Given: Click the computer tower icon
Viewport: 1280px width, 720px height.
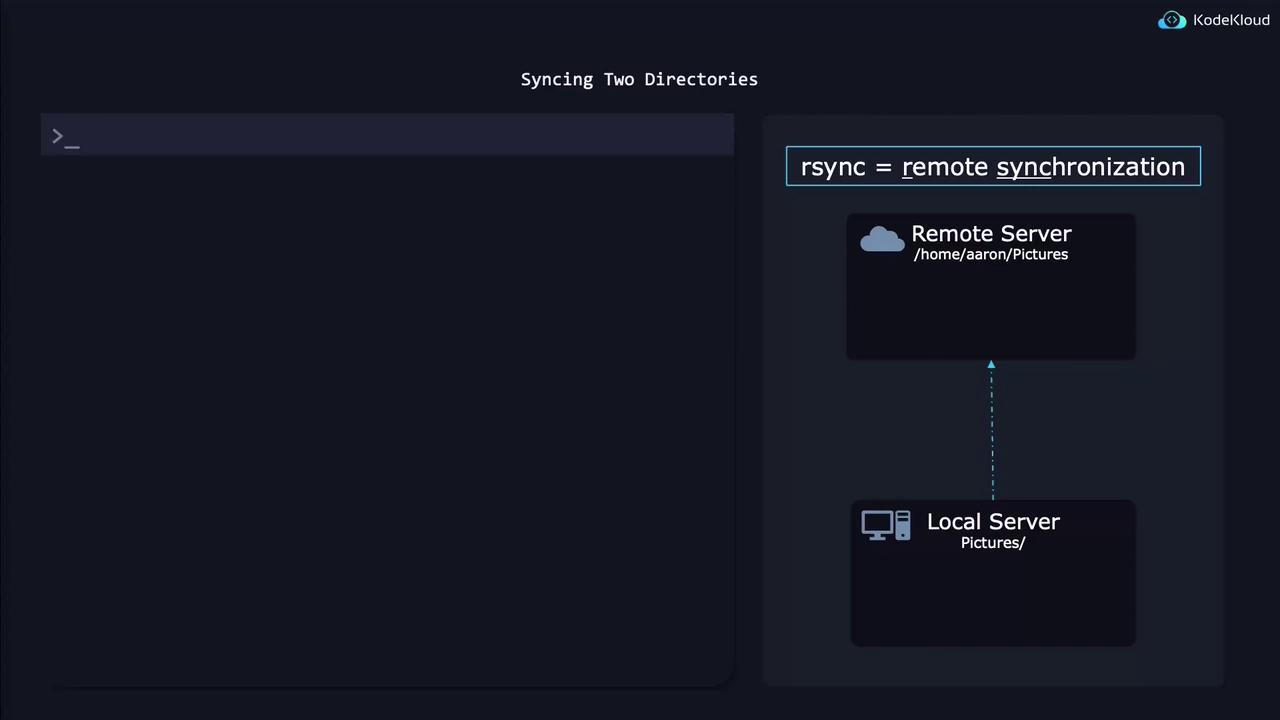Looking at the screenshot, I should (903, 525).
